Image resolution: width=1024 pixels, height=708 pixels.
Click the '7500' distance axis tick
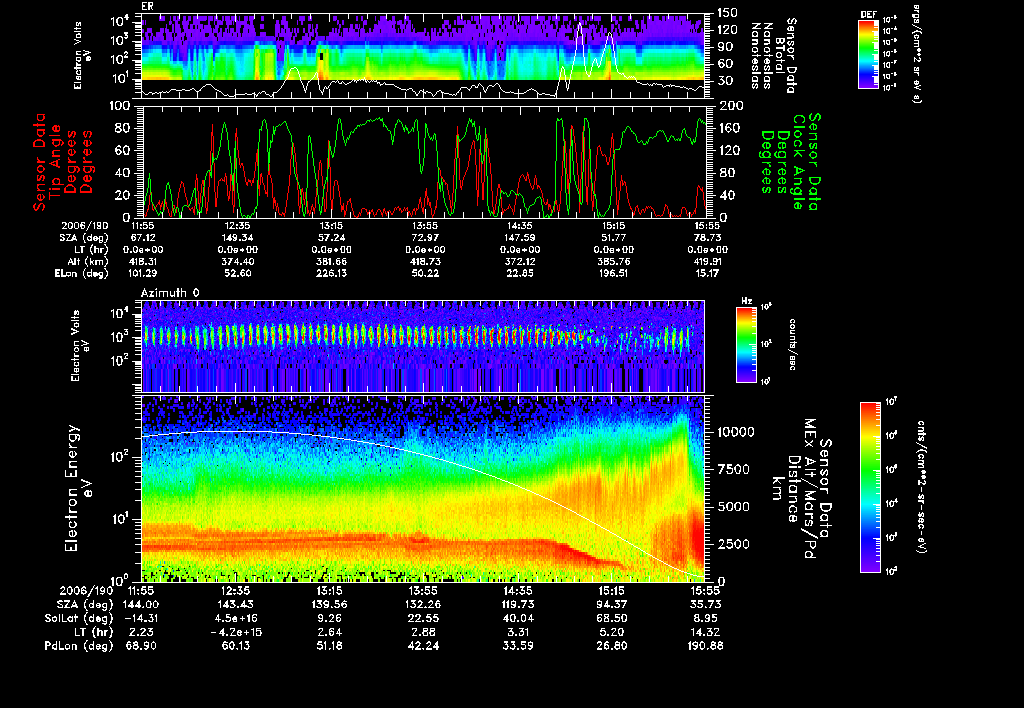[732, 469]
